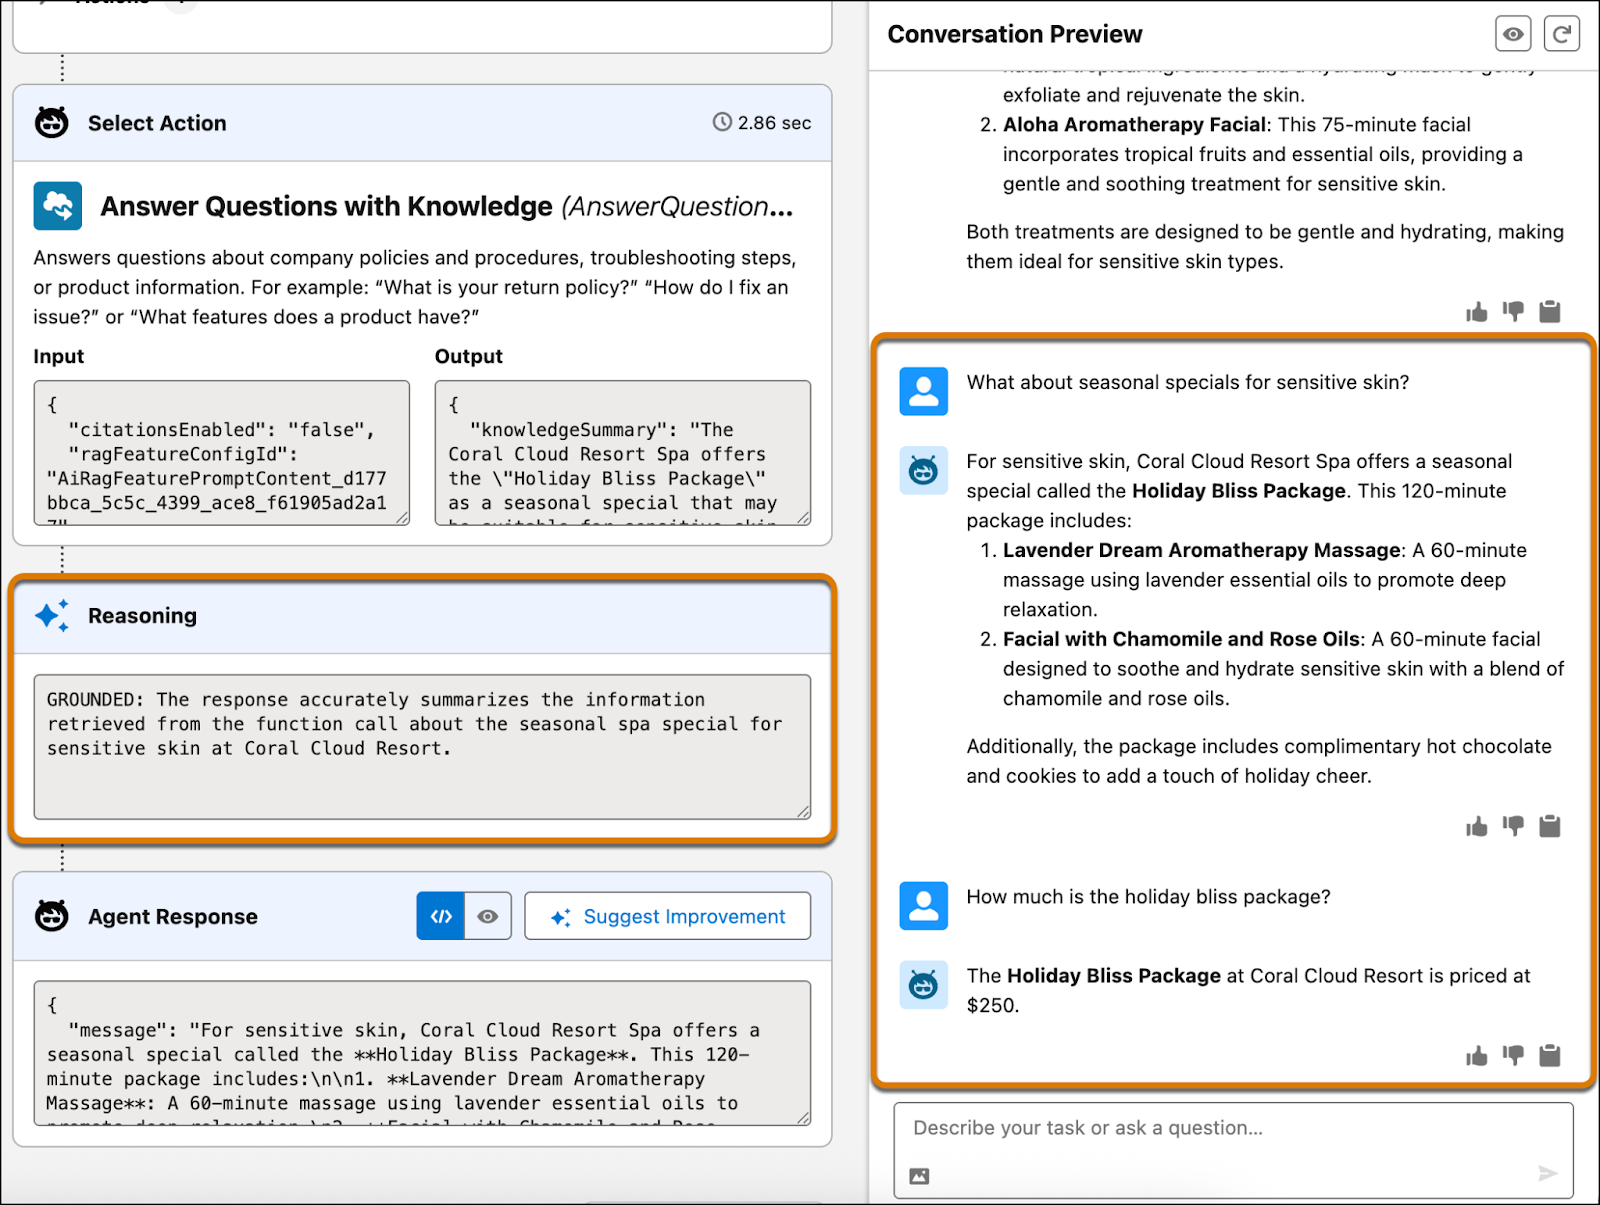This screenshot has width=1600, height=1205.
Task: Copy the $250 price response
Action: pyautogui.click(x=1550, y=1056)
